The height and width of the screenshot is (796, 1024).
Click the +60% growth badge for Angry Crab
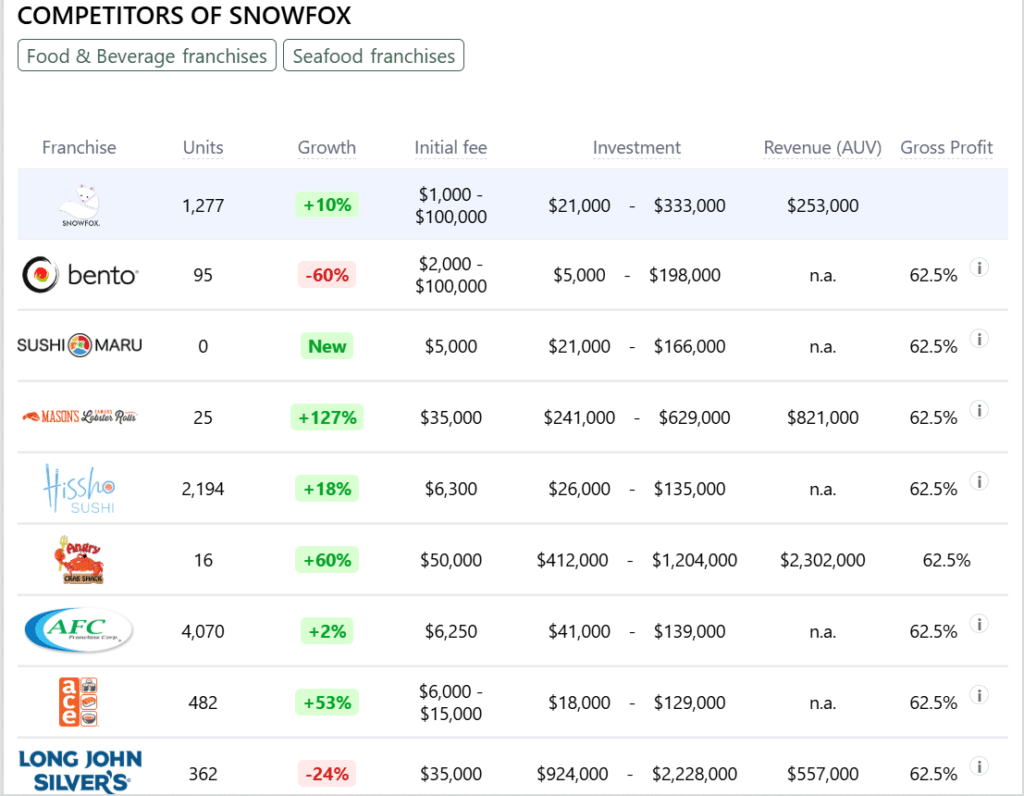[x=327, y=560]
